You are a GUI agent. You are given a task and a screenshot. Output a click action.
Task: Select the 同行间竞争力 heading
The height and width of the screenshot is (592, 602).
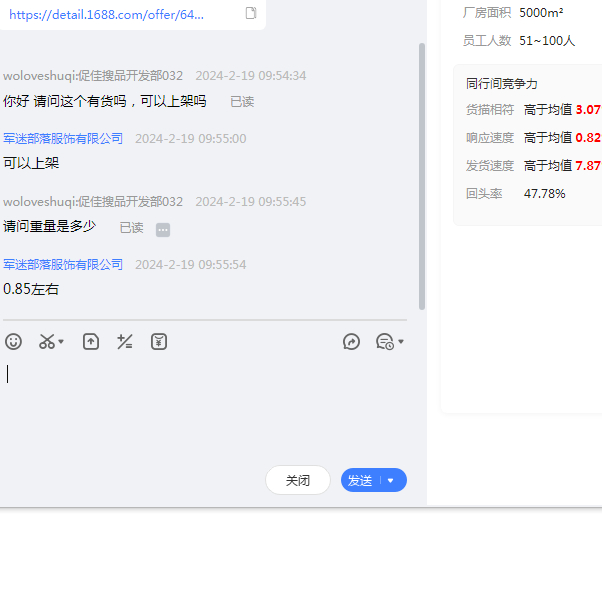tap(501, 84)
